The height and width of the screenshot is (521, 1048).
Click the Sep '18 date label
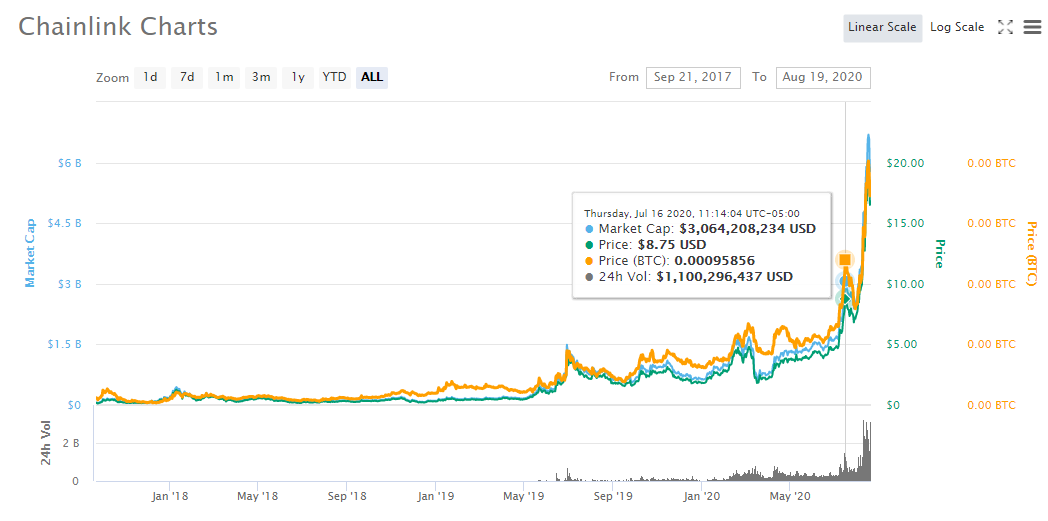pyautogui.click(x=347, y=496)
